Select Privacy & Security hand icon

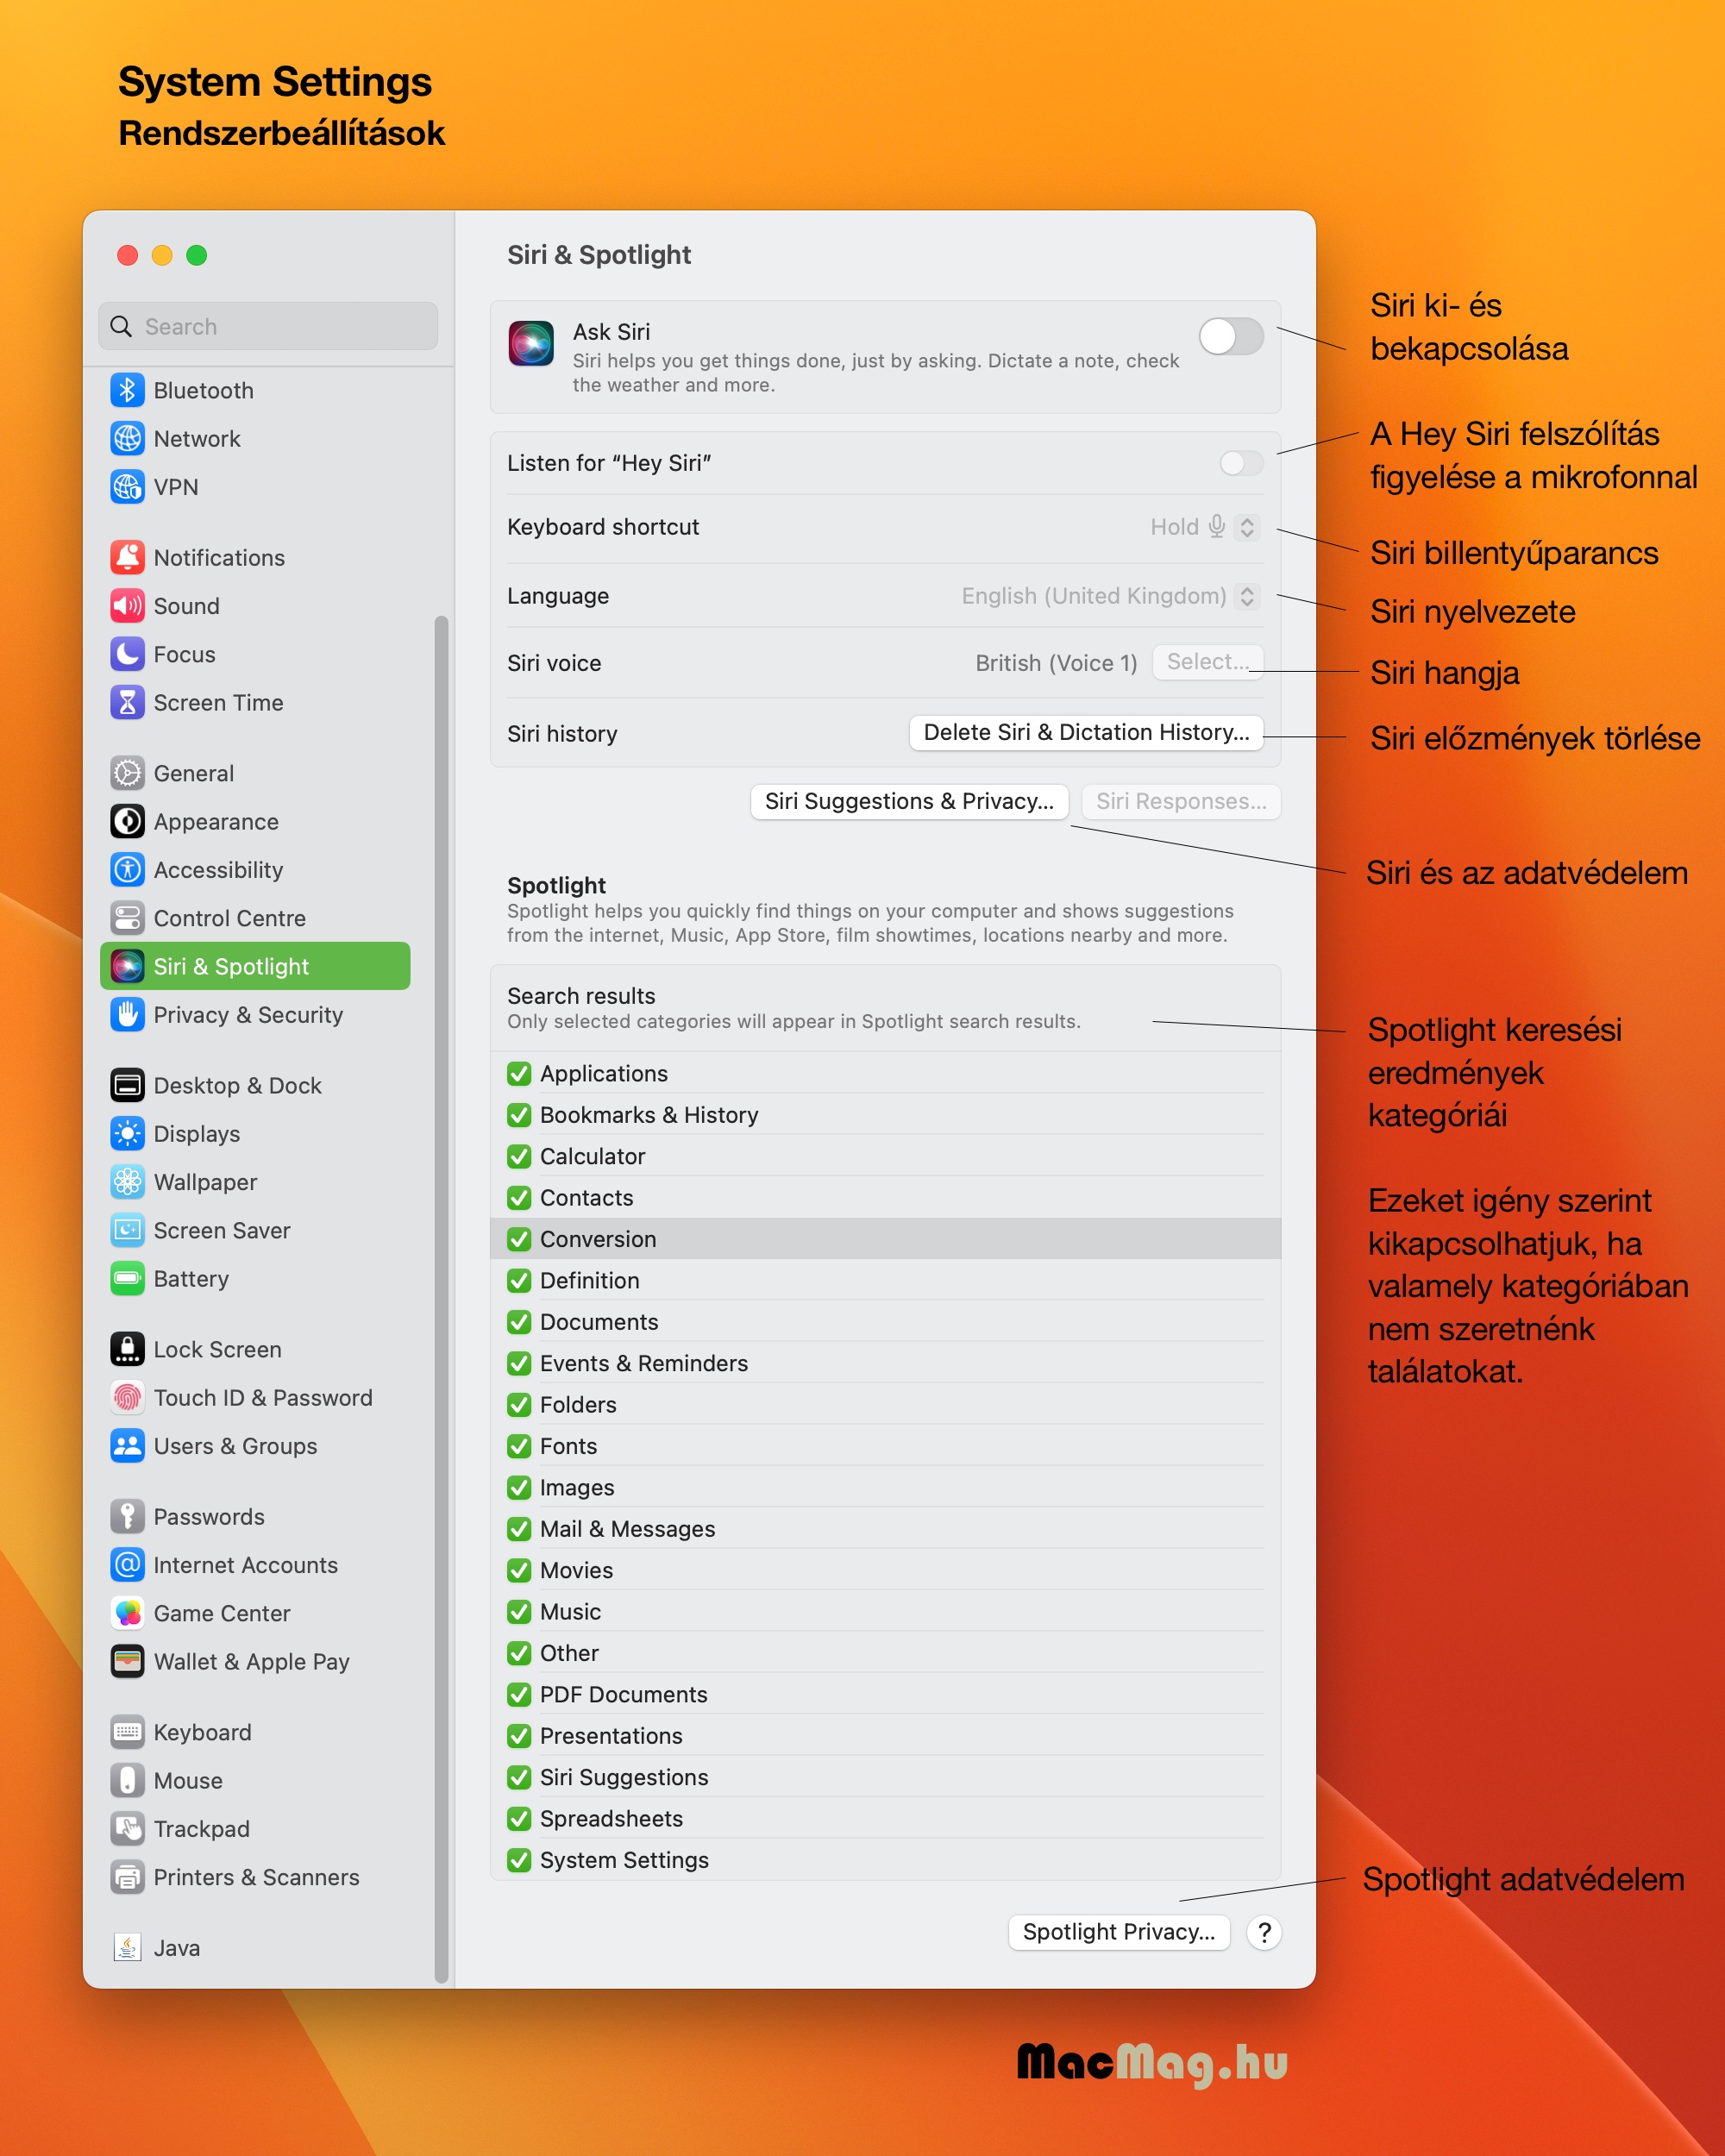(127, 1014)
